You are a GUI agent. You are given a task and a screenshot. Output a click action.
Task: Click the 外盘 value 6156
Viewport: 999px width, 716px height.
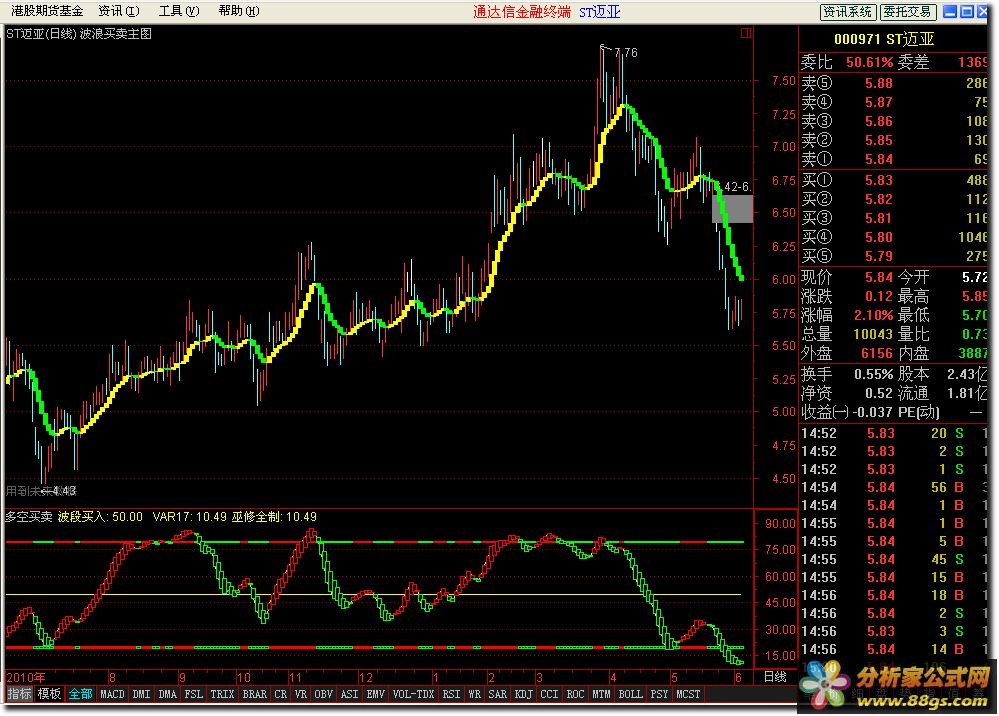click(x=877, y=354)
